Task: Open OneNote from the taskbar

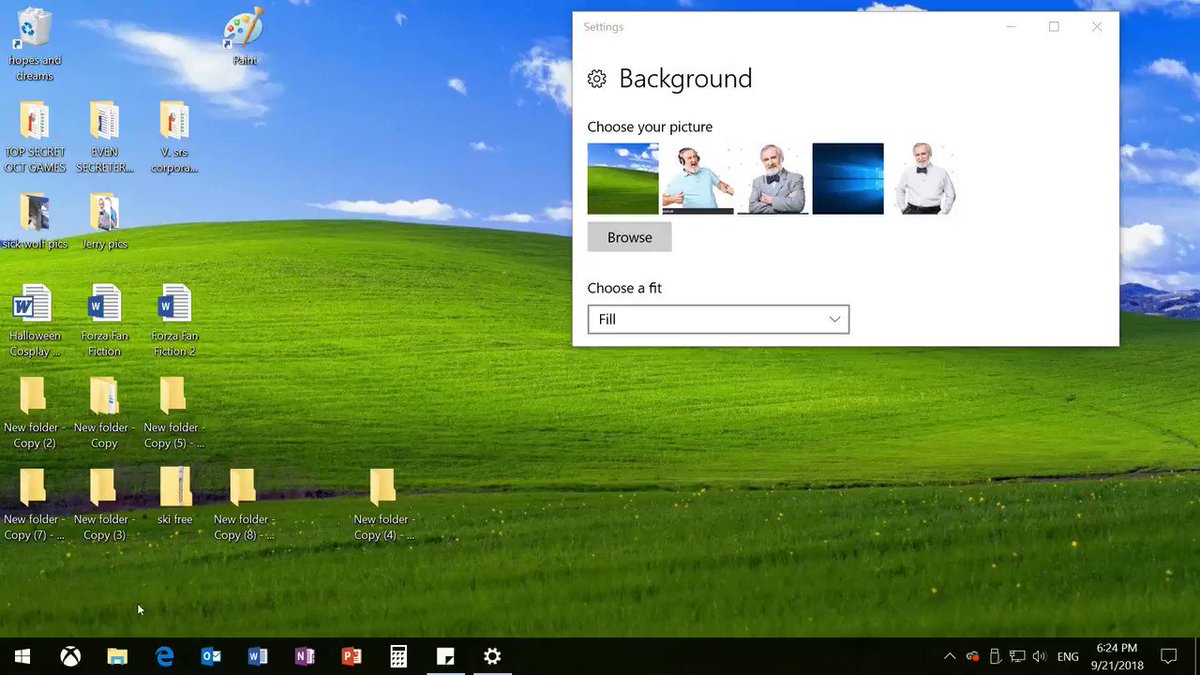Action: [304, 657]
